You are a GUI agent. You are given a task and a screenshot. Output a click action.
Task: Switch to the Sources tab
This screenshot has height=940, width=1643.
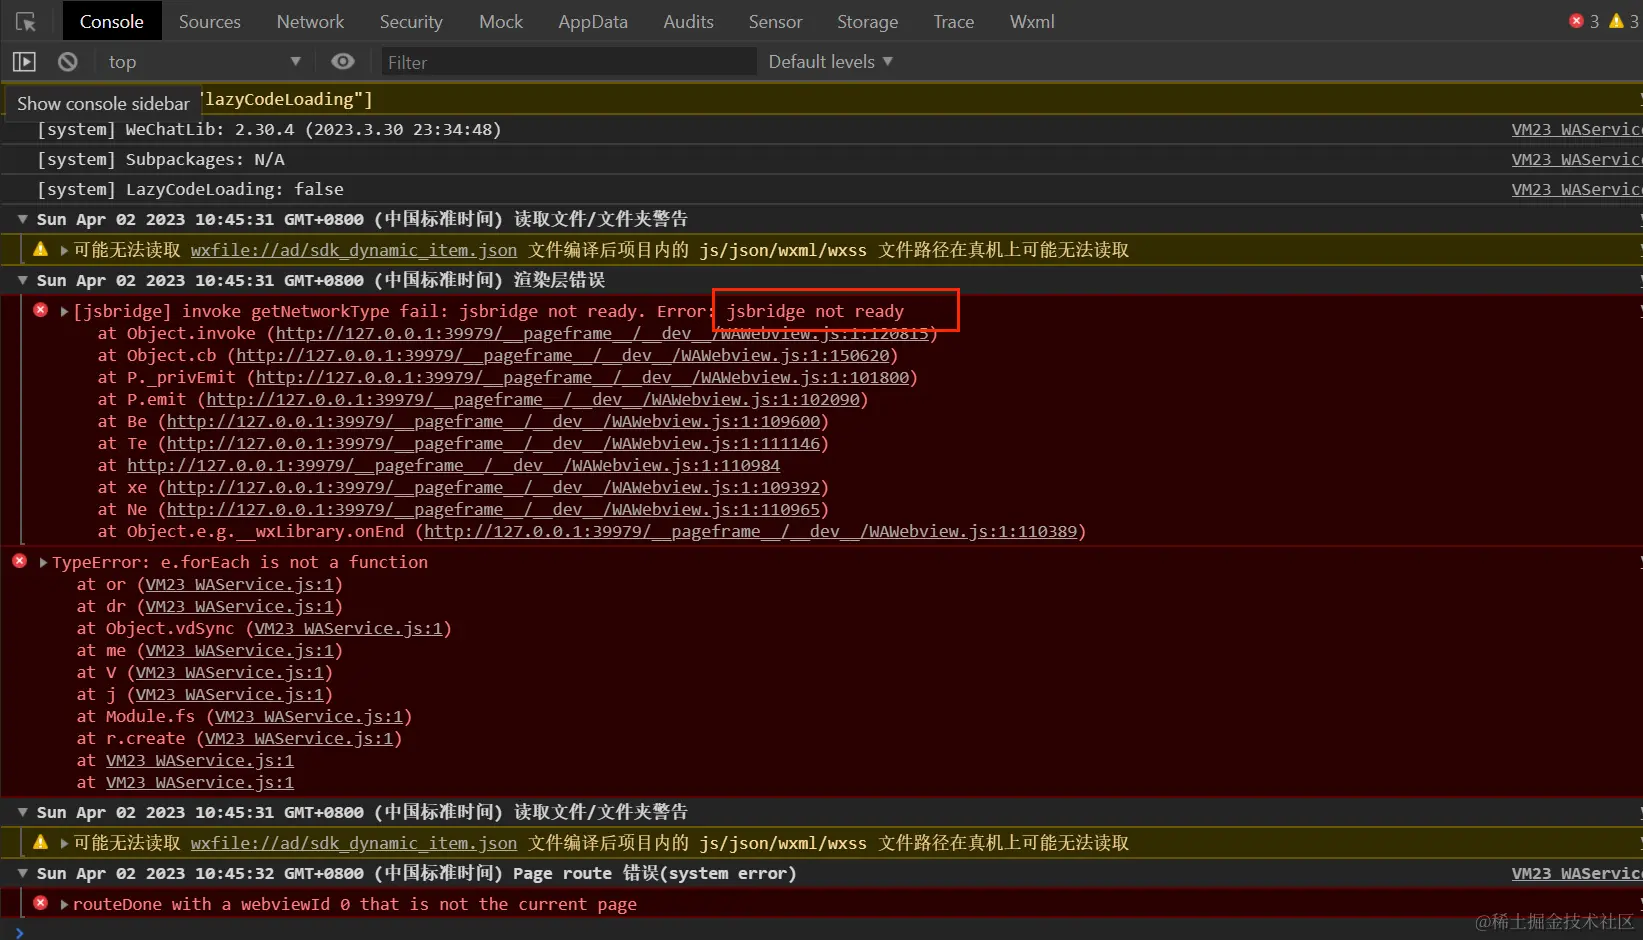[210, 21]
